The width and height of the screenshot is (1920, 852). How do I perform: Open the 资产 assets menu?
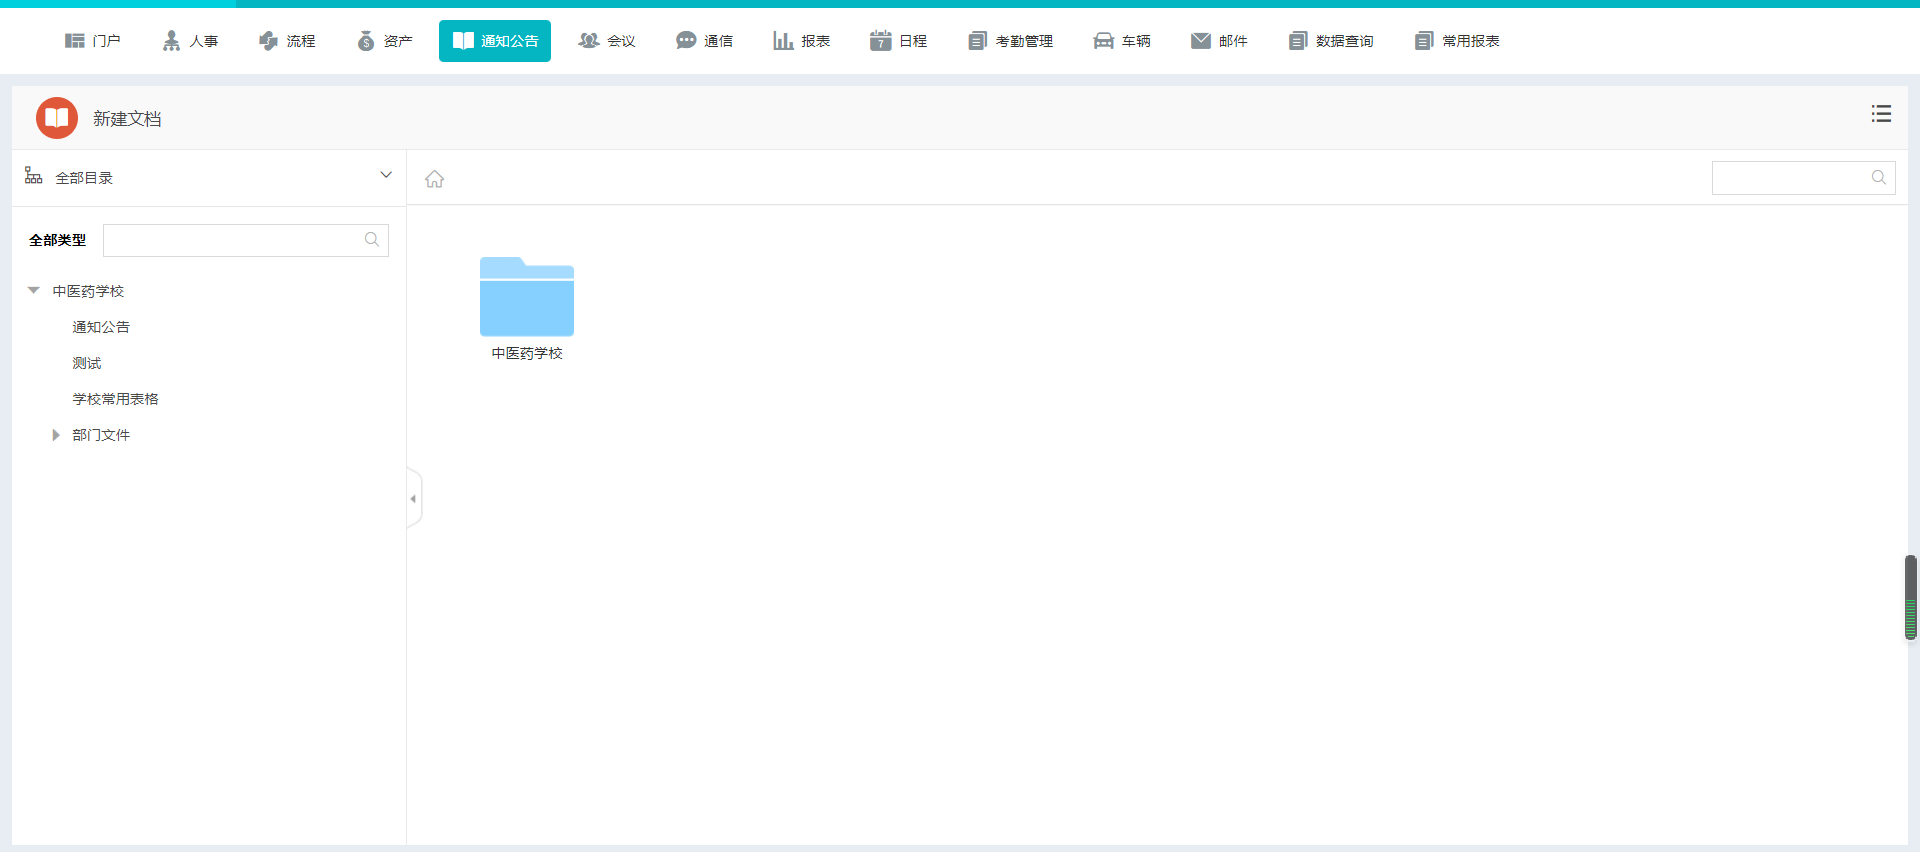coord(385,41)
